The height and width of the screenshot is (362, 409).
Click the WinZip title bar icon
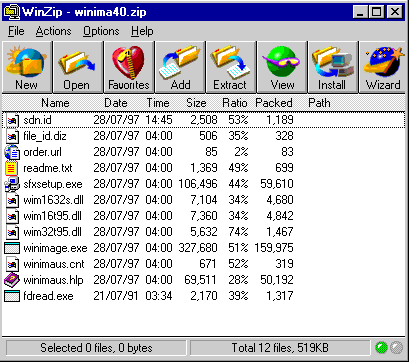[11, 12]
